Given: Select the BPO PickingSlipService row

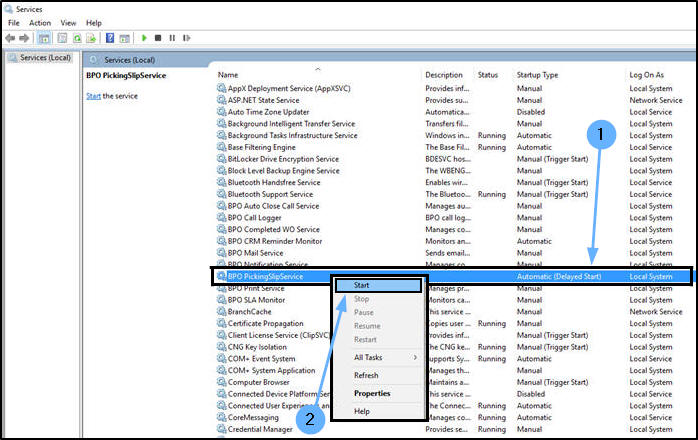Looking at the screenshot, I should pyautogui.click(x=451, y=277).
